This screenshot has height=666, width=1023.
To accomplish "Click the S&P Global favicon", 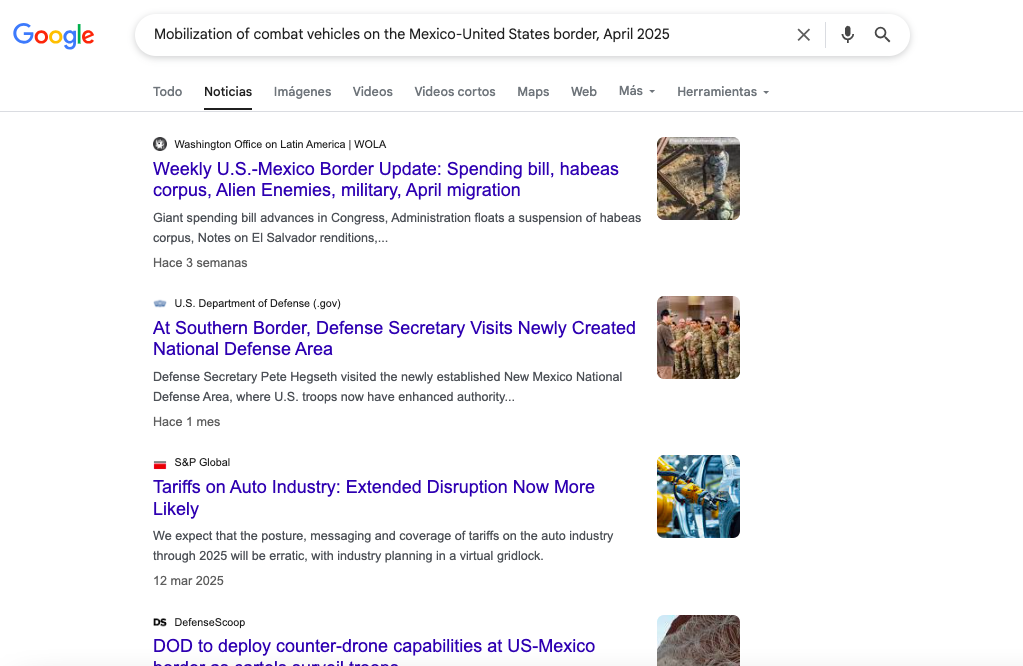I will click(x=160, y=463).
